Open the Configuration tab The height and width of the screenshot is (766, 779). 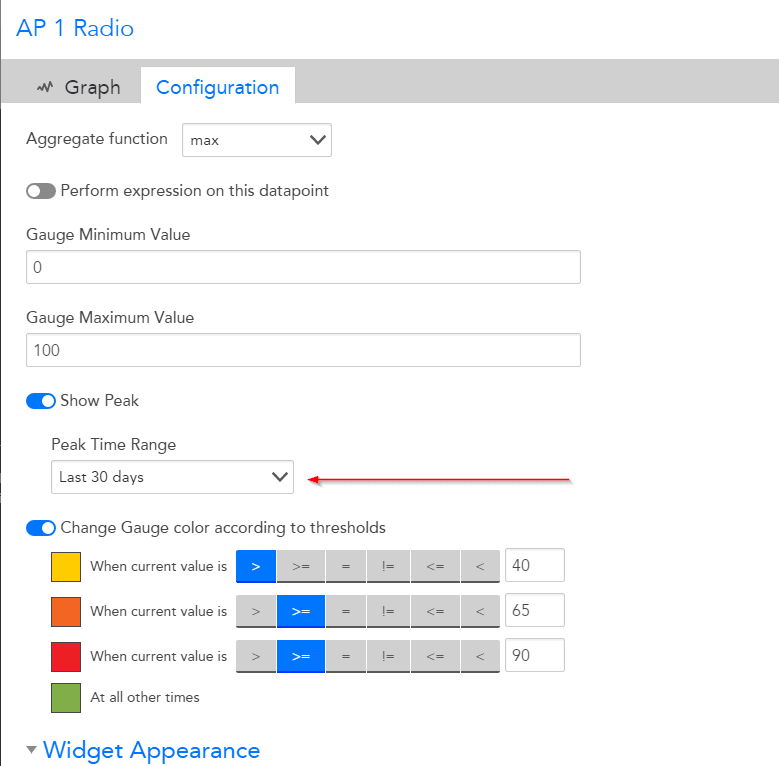(x=218, y=87)
